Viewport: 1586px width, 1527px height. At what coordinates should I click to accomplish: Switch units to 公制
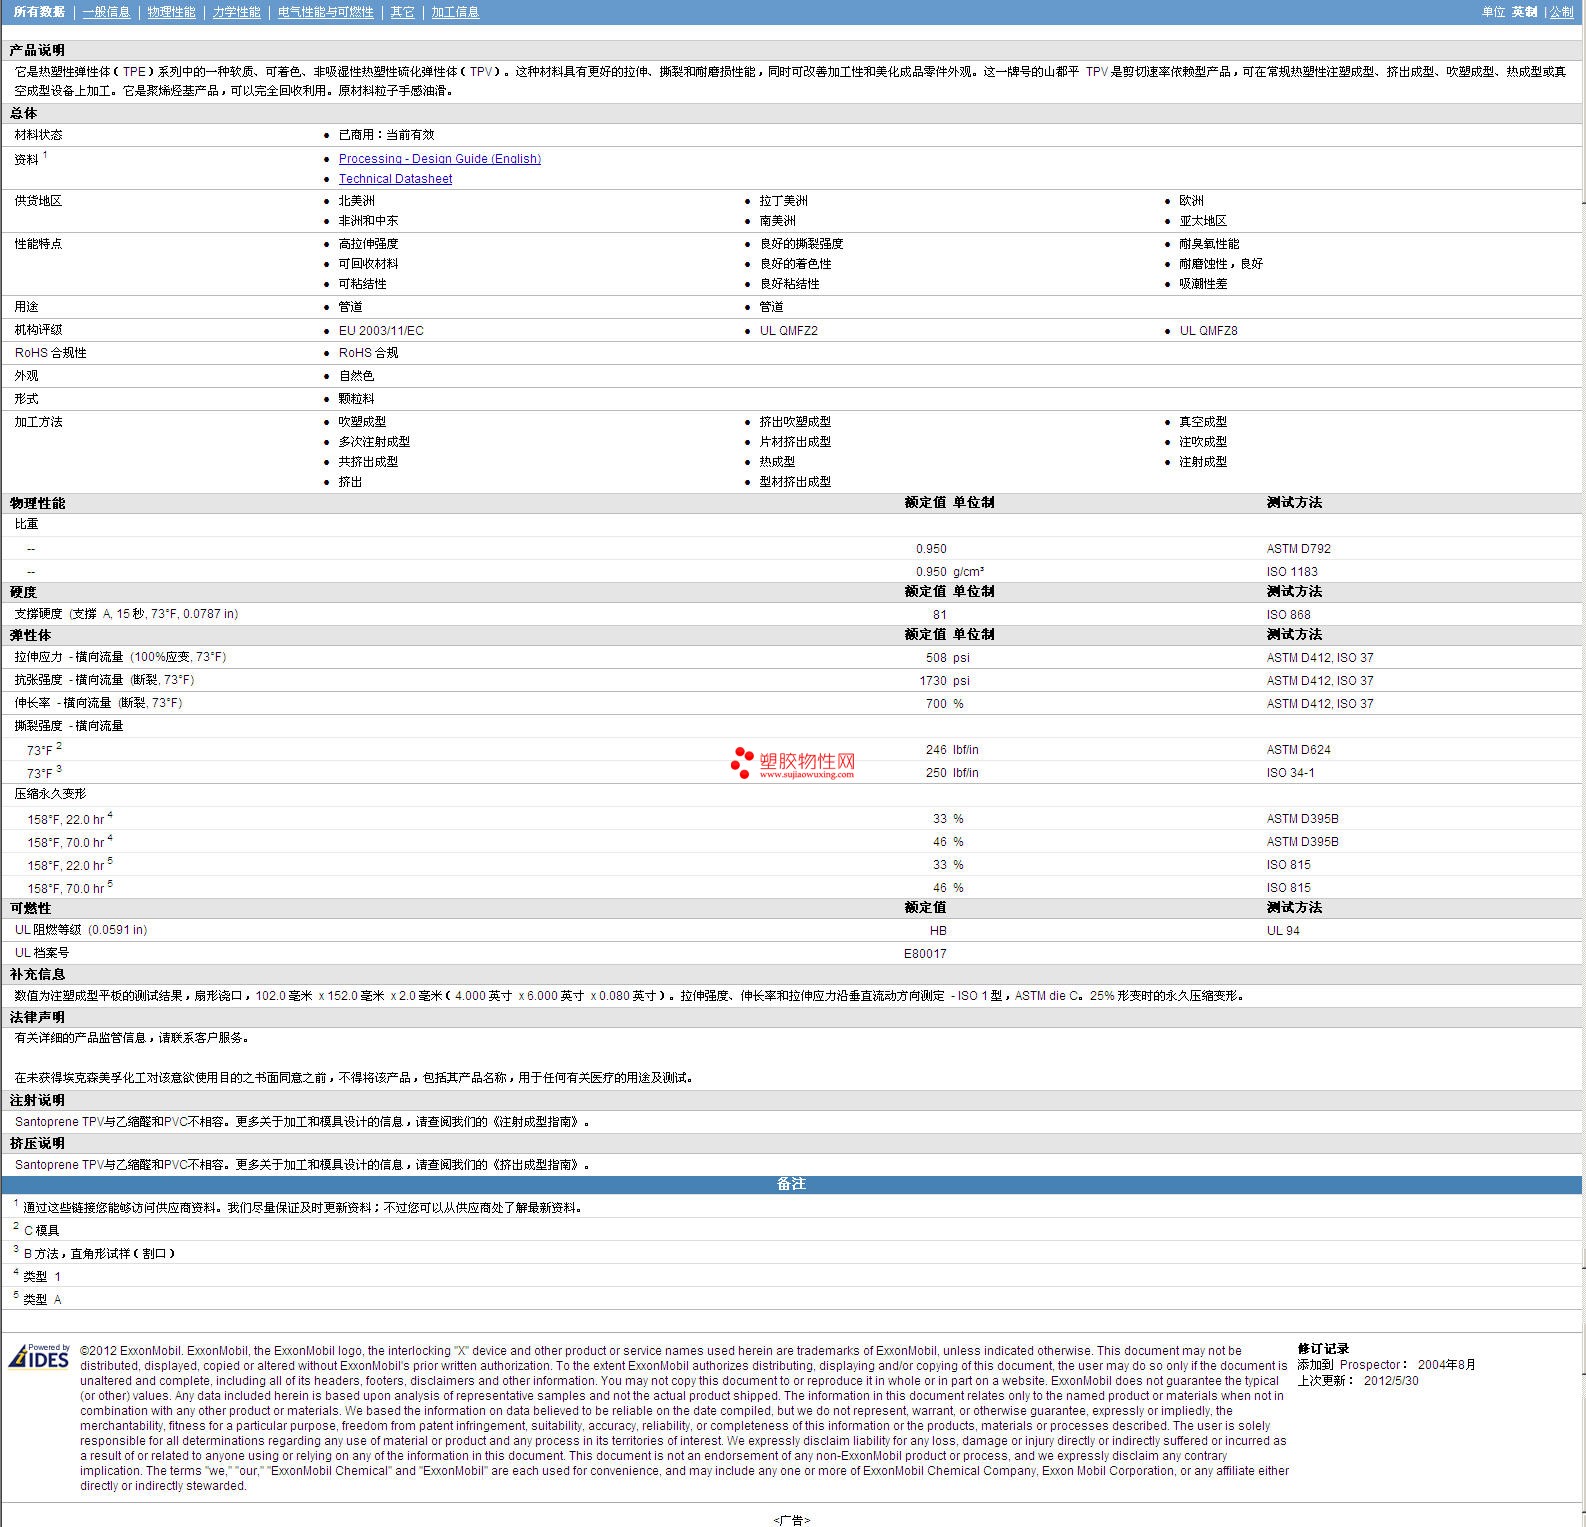click(1561, 12)
